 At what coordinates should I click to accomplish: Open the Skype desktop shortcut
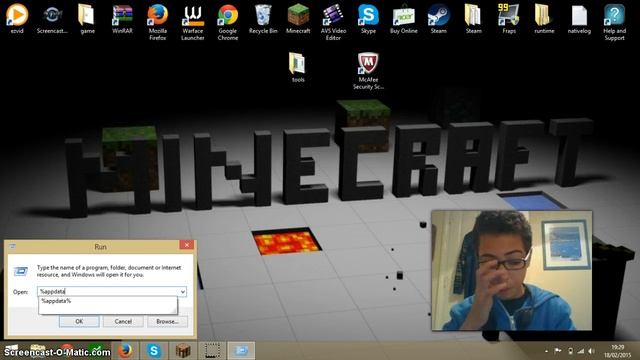368,19
